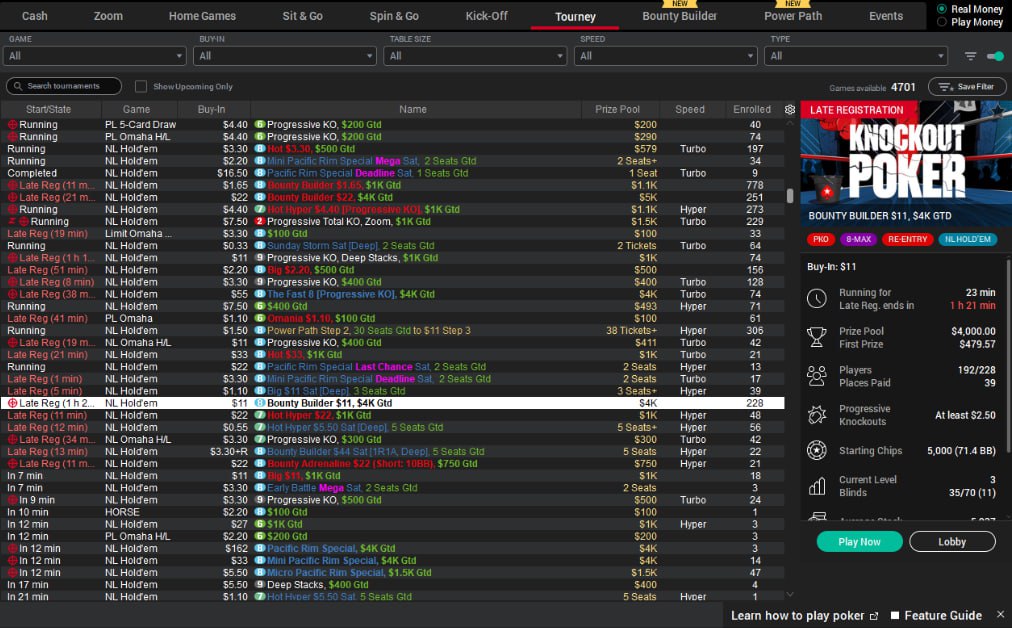This screenshot has height=628, width=1012.
Task: Sort by the Prize Pool column header
Action: pos(617,110)
